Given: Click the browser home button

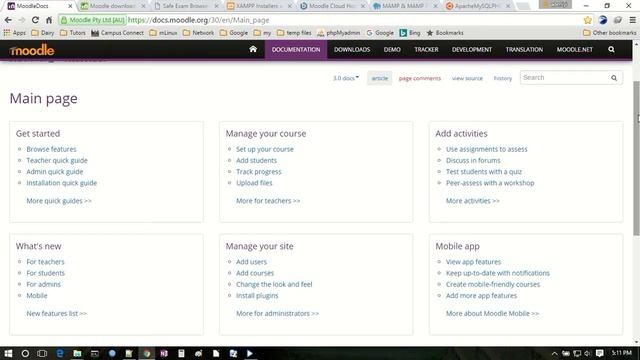Looking at the screenshot, I should coord(49,20).
